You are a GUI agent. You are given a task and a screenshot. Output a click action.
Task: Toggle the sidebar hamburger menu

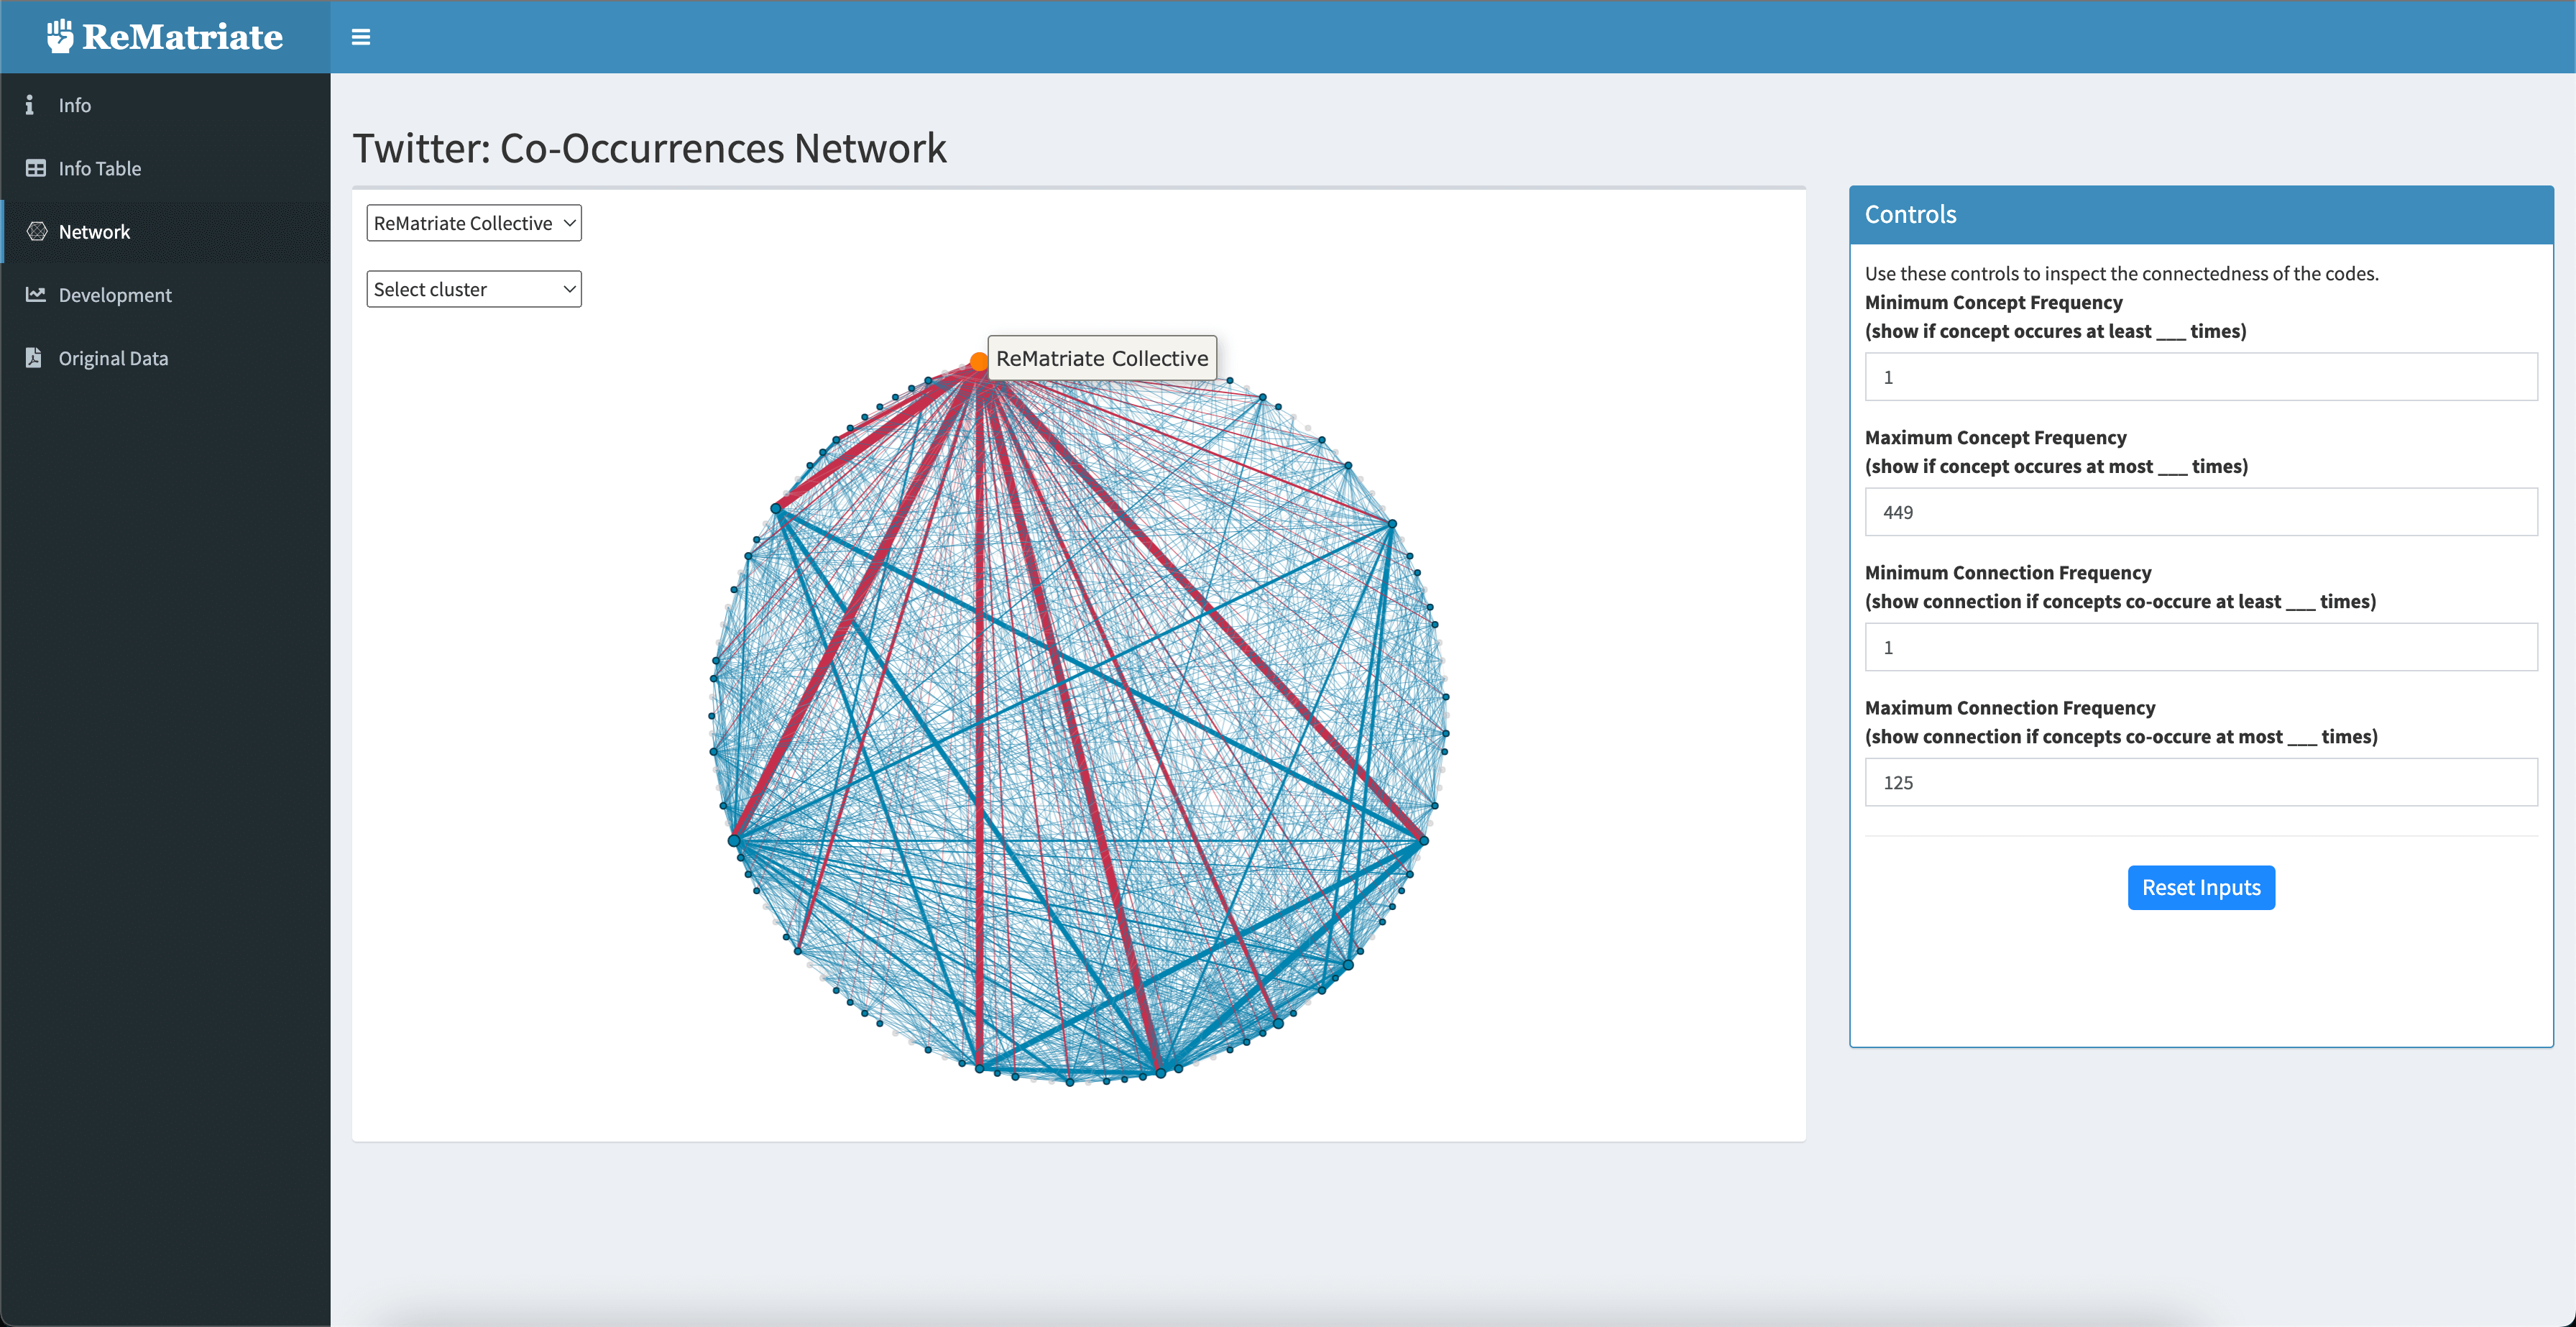[x=361, y=37]
